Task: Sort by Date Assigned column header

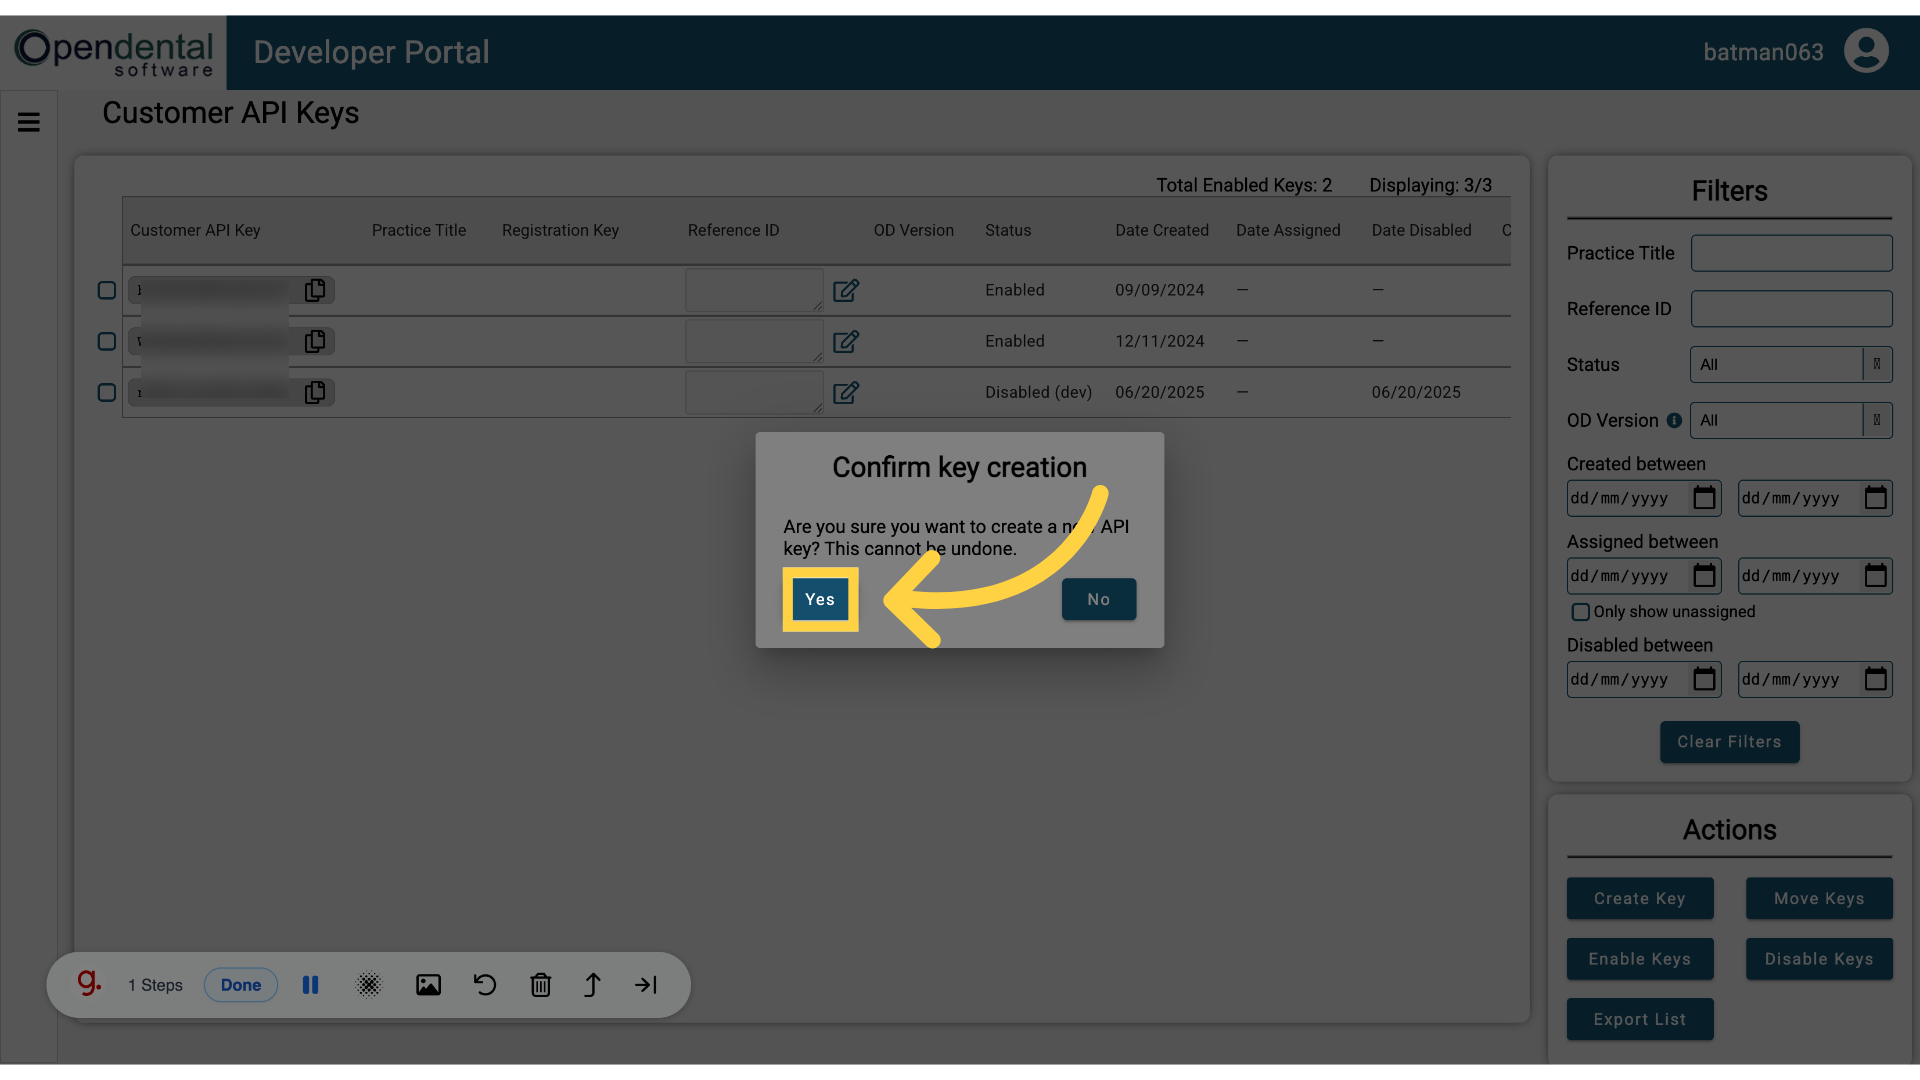Action: [x=1288, y=230]
